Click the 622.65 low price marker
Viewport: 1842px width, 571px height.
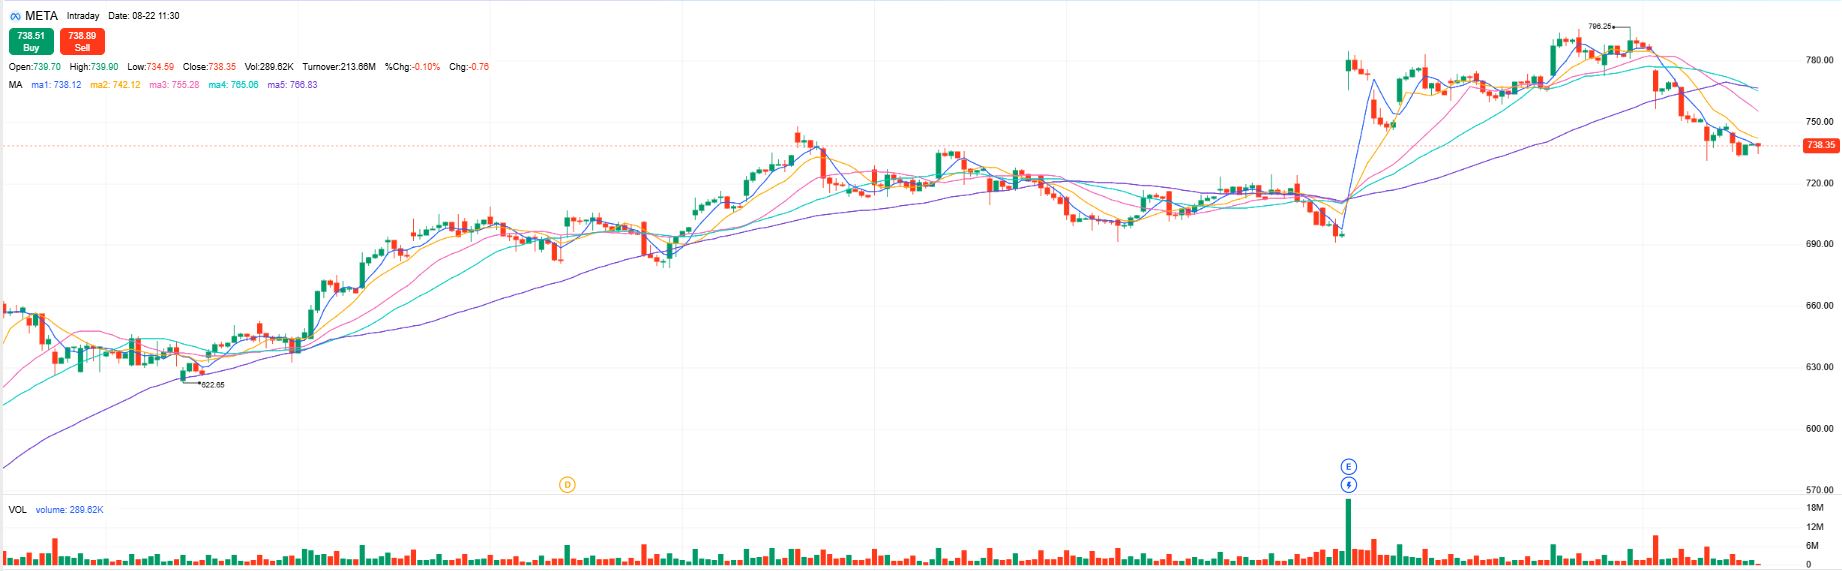tap(212, 384)
